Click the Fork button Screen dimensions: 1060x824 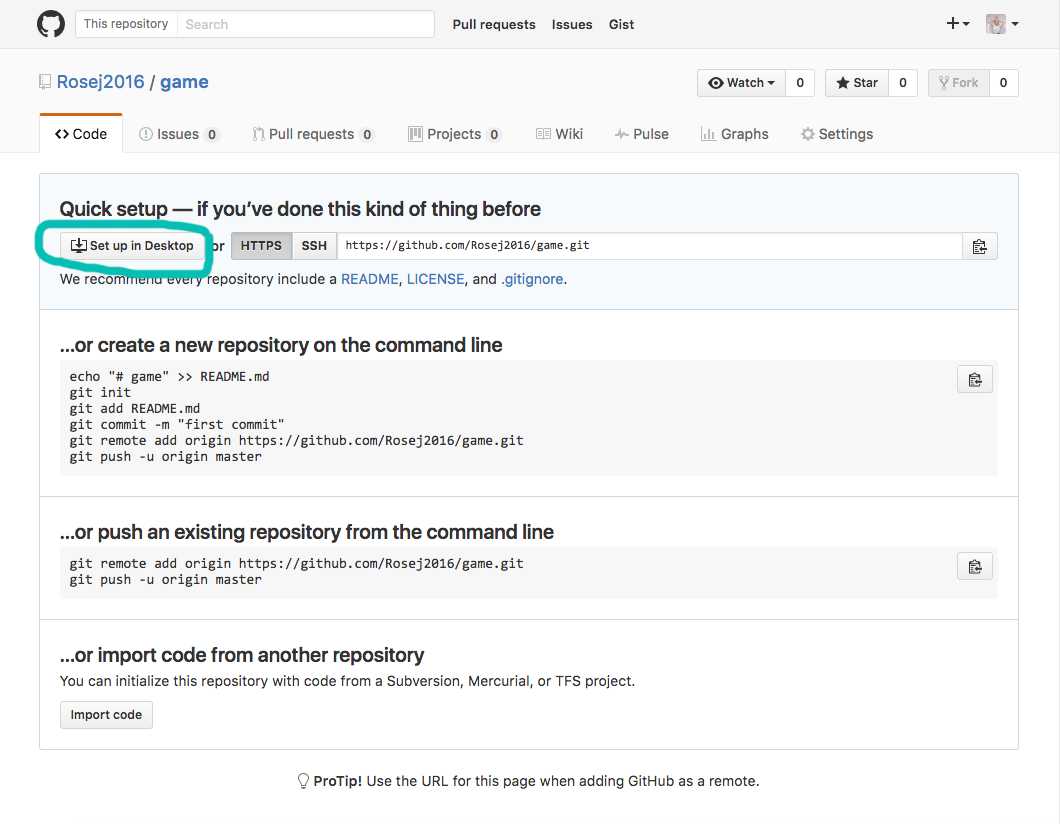click(959, 82)
